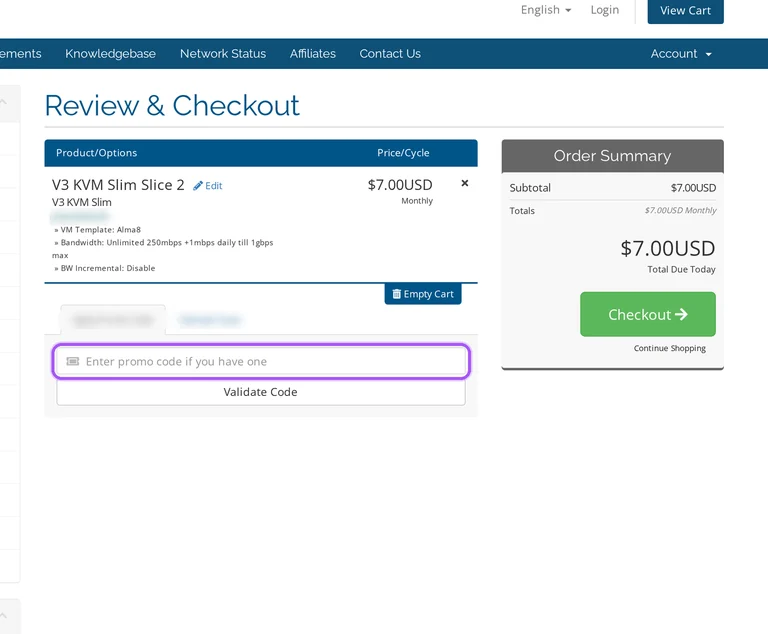Image resolution: width=768 pixels, height=634 pixels.
Task: Open the English language dropdown
Action: [x=546, y=10]
